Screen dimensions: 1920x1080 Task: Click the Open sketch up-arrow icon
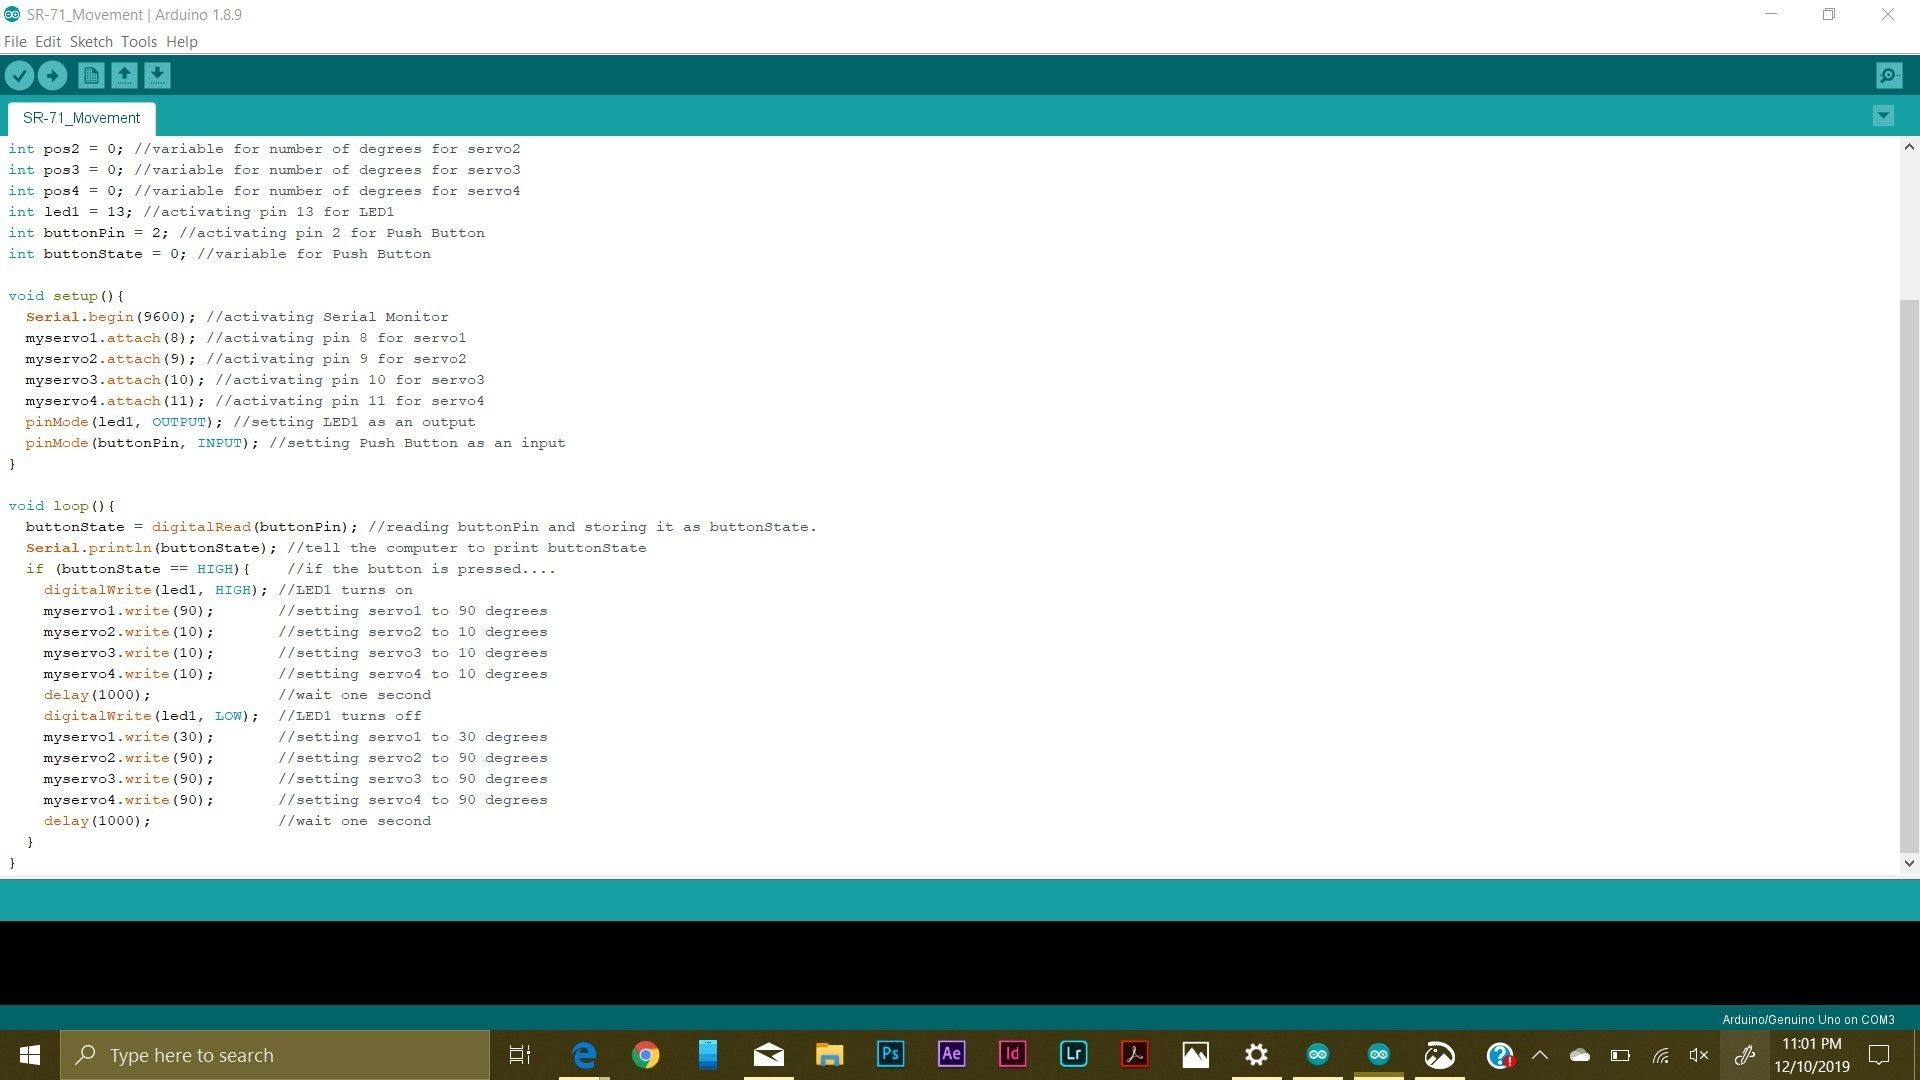(x=124, y=75)
